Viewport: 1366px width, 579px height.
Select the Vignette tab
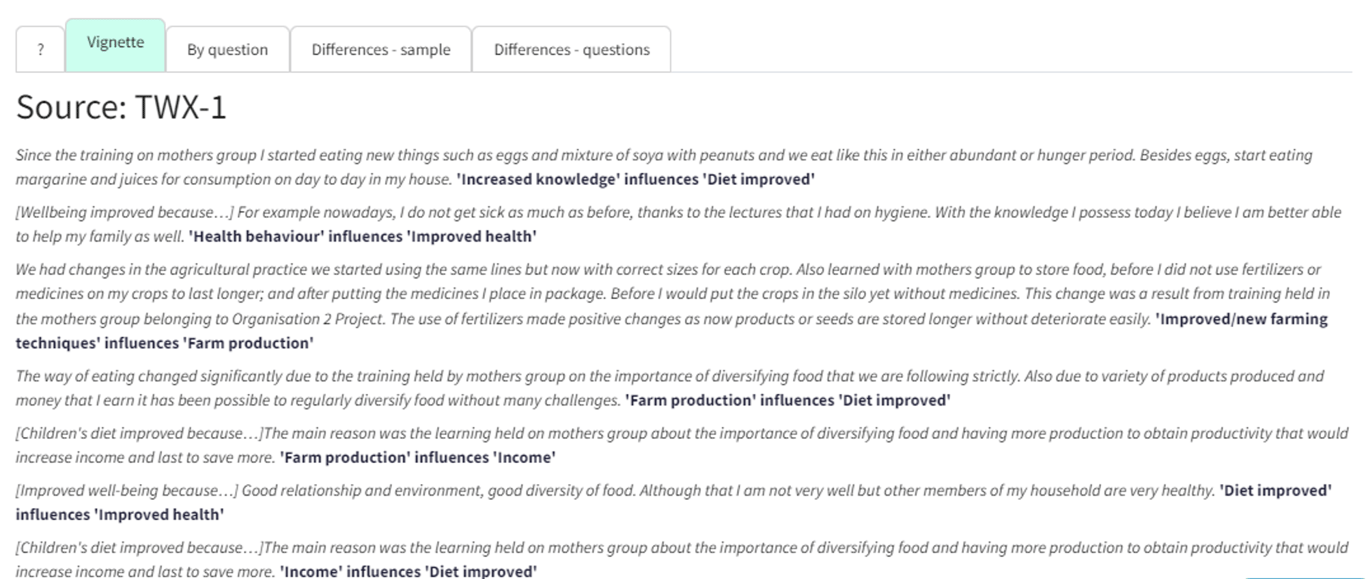point(115,45)
